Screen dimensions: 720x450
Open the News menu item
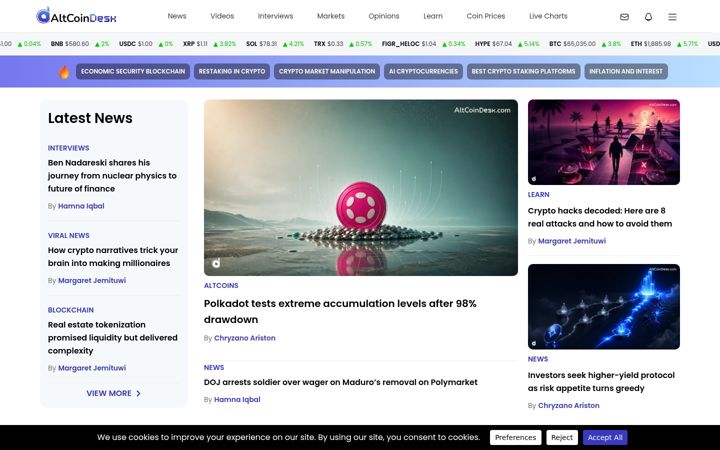pyautogui.click(x=177, y=16)
